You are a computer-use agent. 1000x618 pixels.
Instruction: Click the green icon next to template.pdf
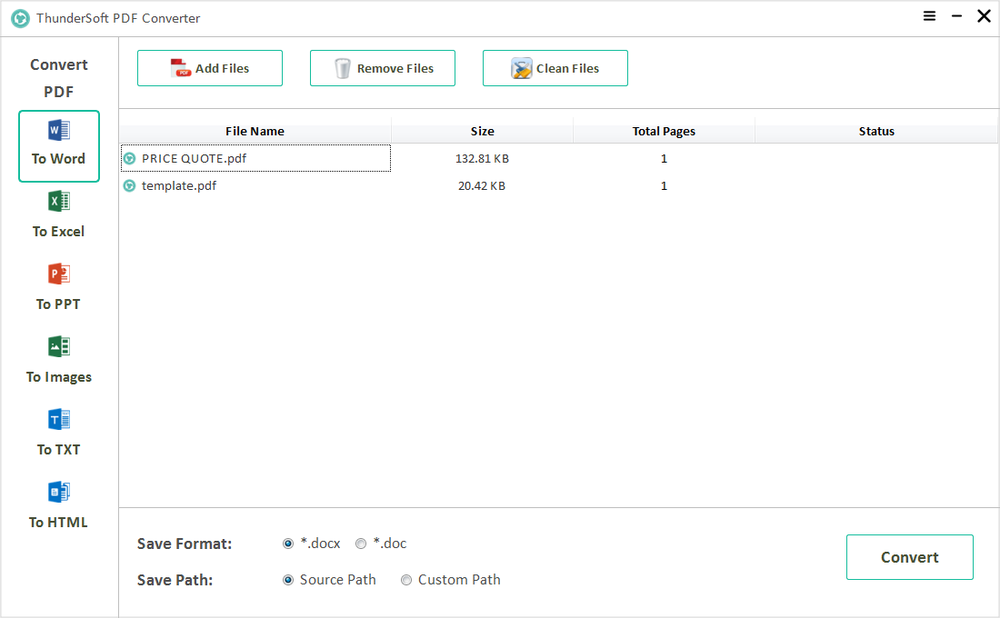129,185
